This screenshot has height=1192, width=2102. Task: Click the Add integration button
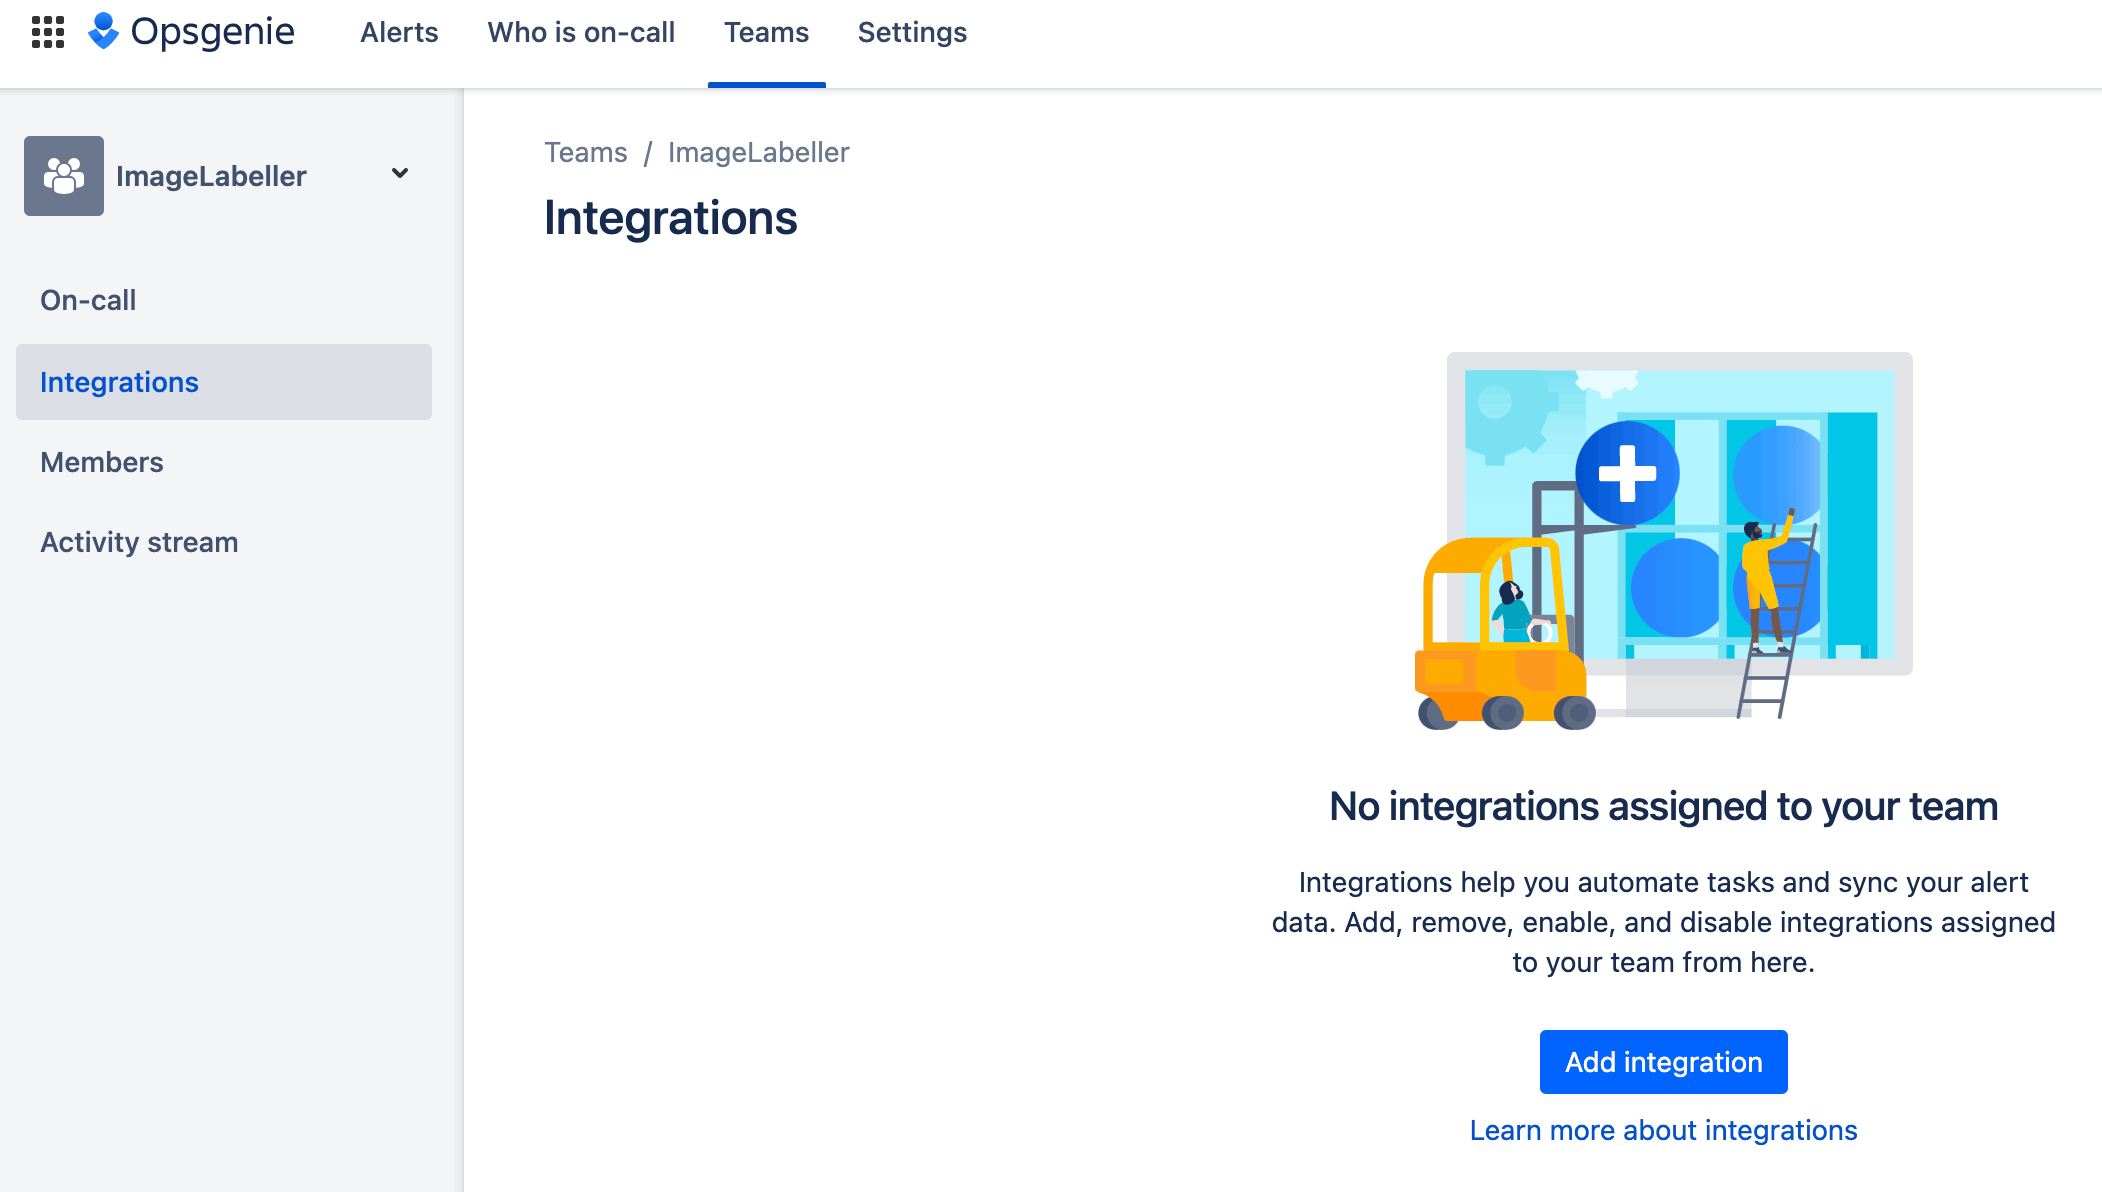[1663, 1061]
